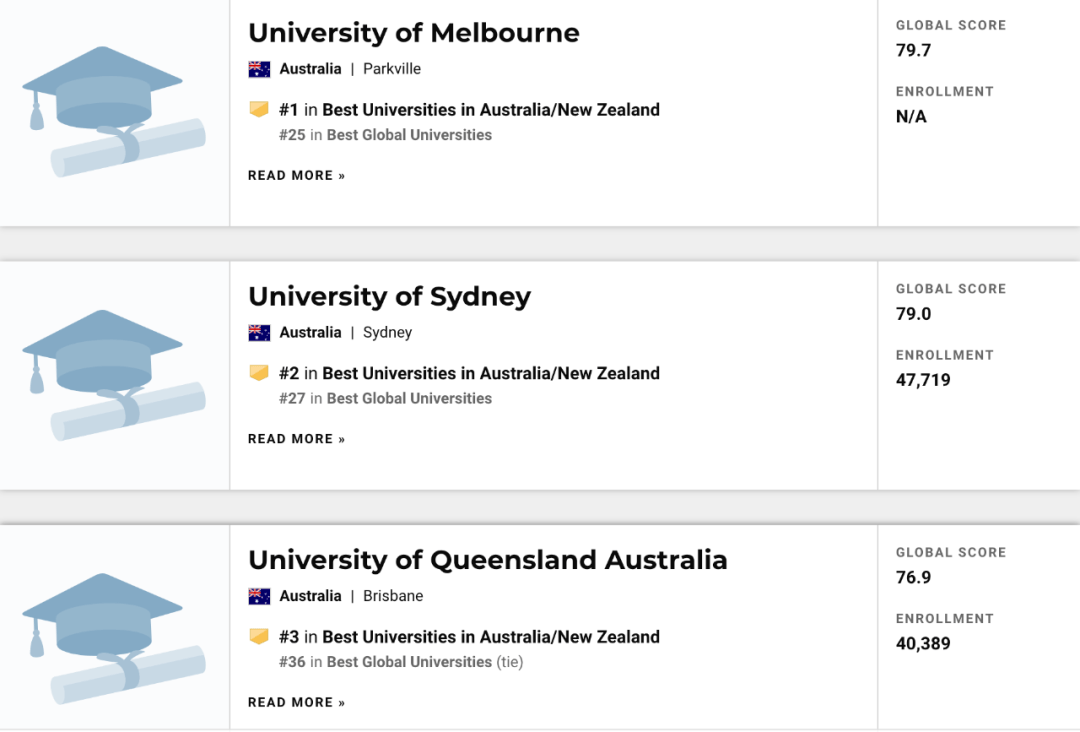
Task: Click Read More under University of Queensland
Action: (296, 703)
